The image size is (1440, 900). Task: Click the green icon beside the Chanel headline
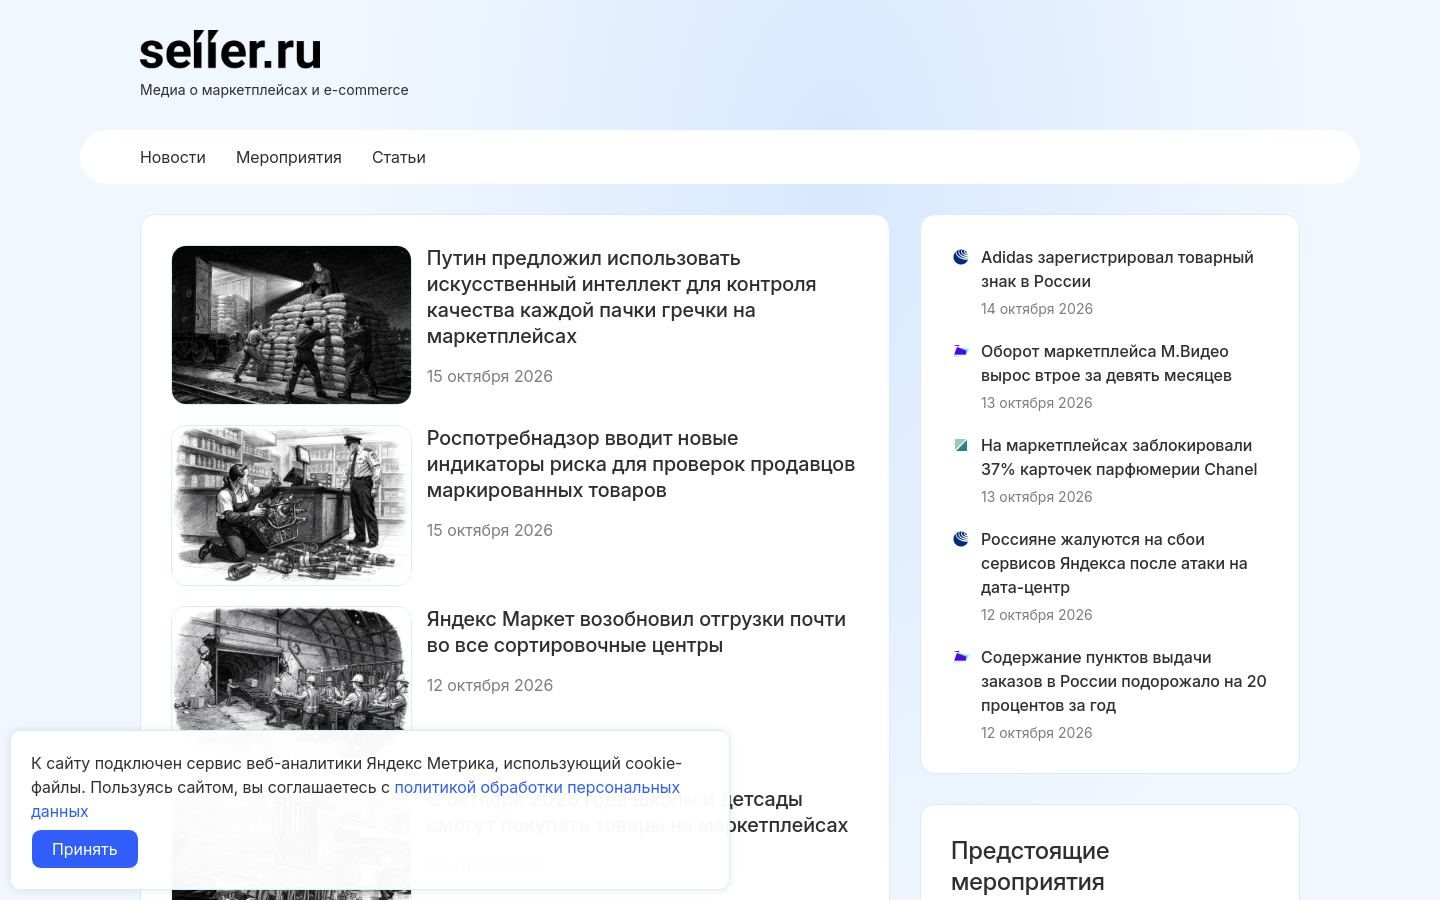[961, 445]
